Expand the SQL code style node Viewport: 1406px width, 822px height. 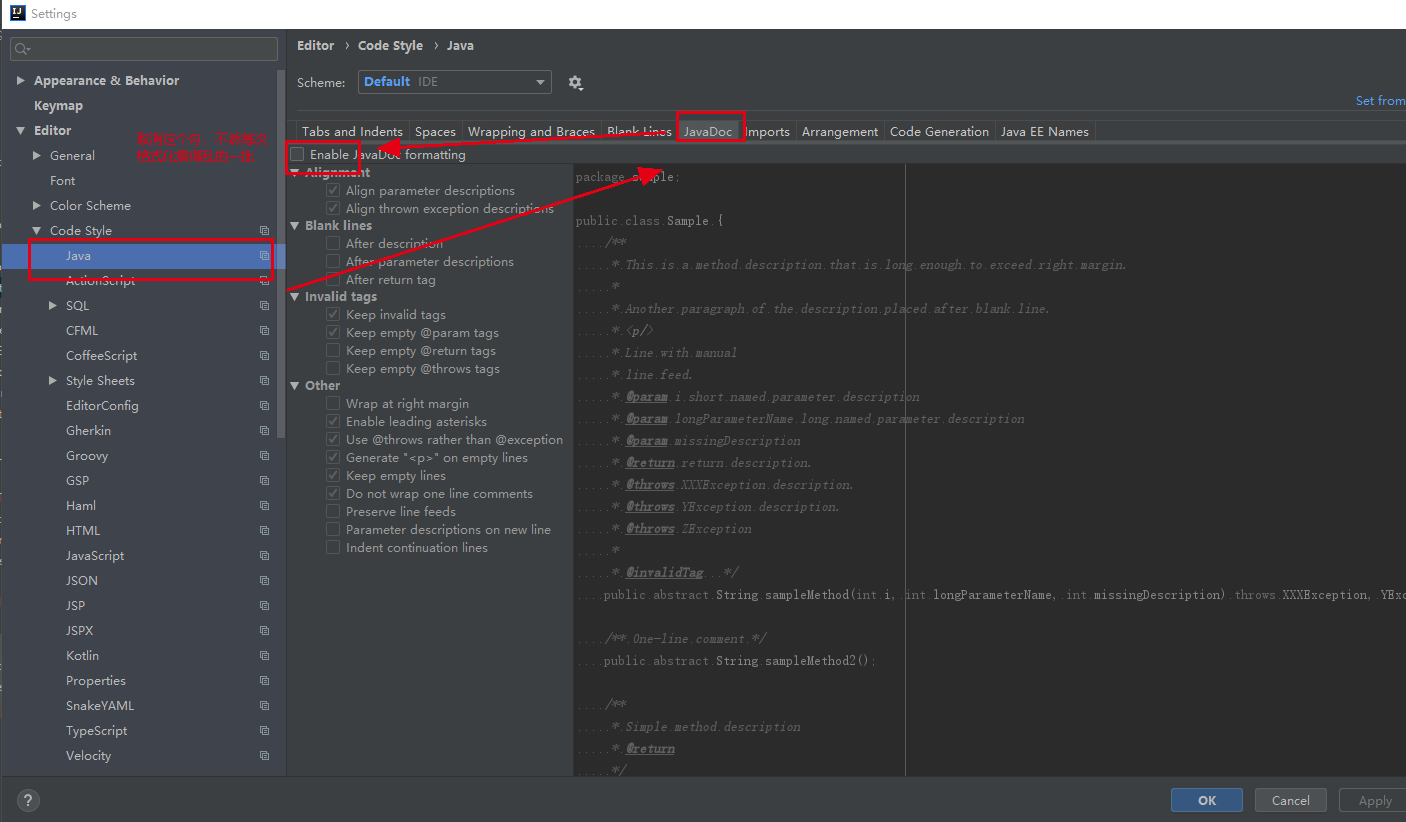53,306
